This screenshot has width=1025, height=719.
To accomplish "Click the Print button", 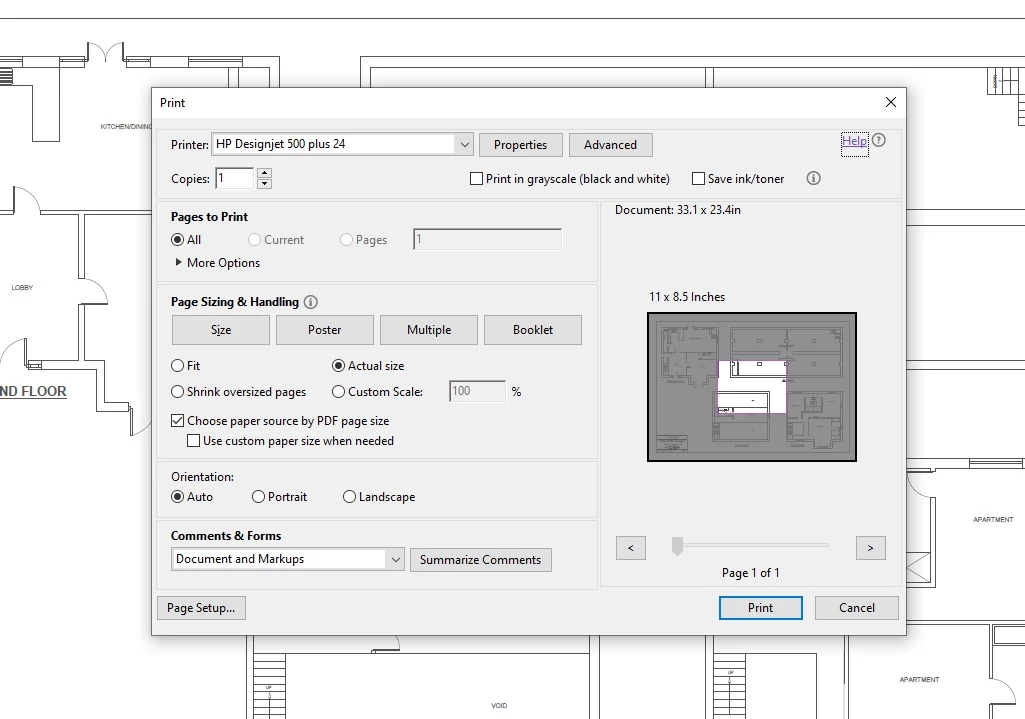I will pyautogui.click(x=761, y=608).
